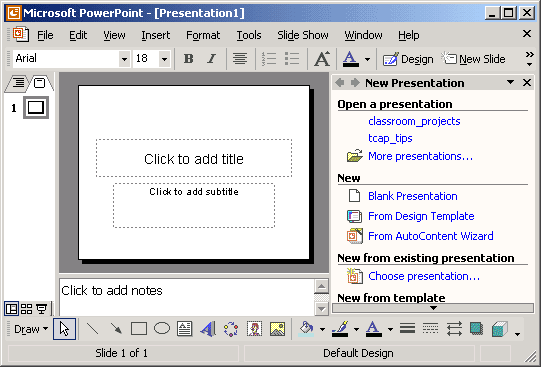This screenshot has height=367, width=541.
Task: Open tcap_tips presentation
Action: coord(390,138)
